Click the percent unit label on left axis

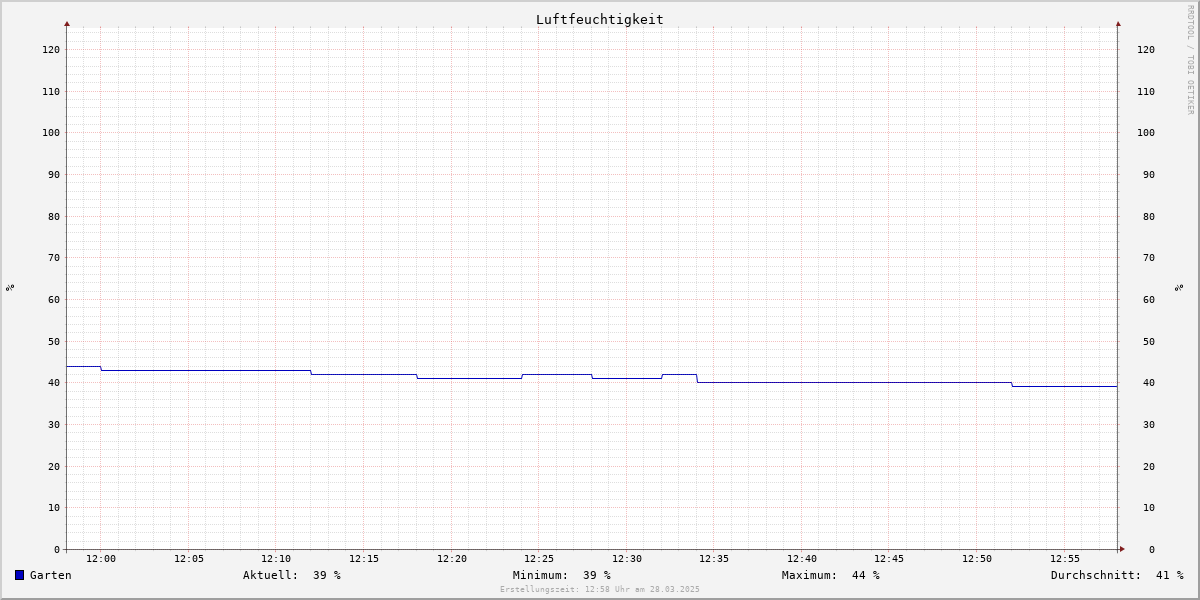point(10,287)
